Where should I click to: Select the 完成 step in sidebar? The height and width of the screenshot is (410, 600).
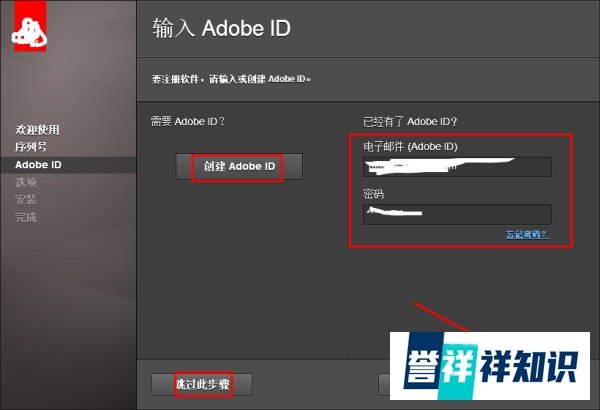tap(26, 217)
